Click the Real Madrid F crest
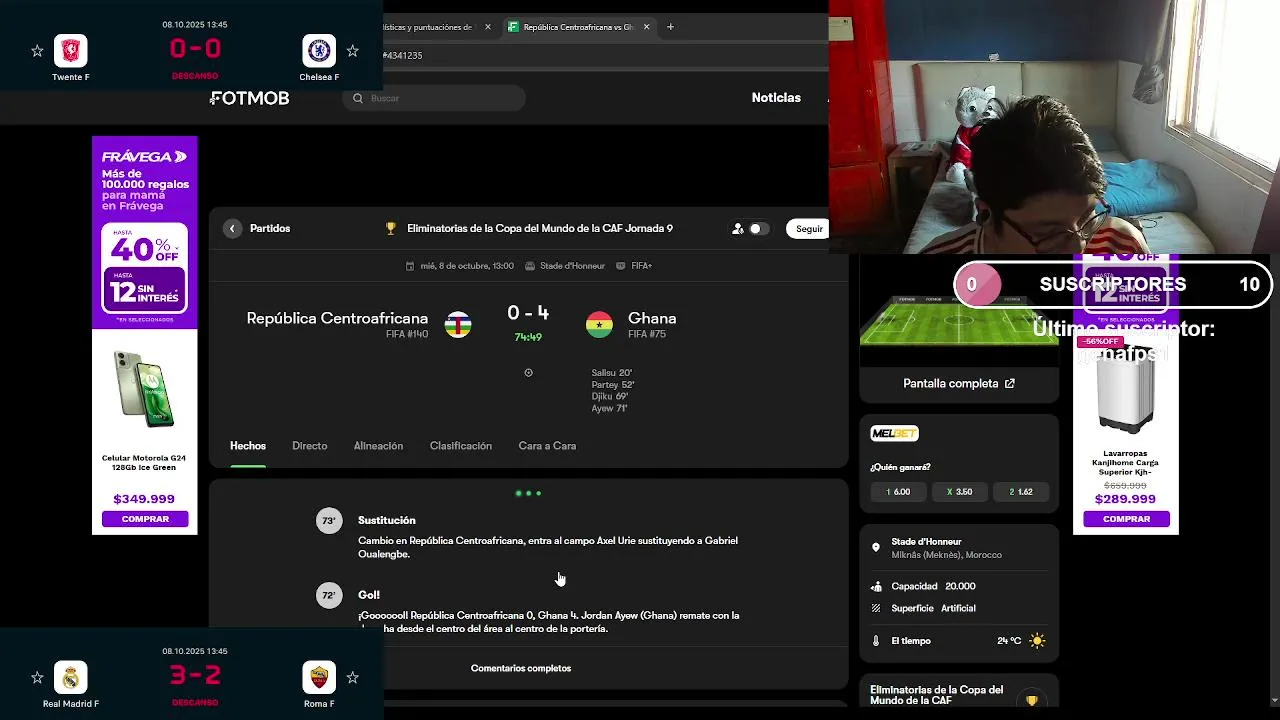The image size is (1280, 720). 71,677
